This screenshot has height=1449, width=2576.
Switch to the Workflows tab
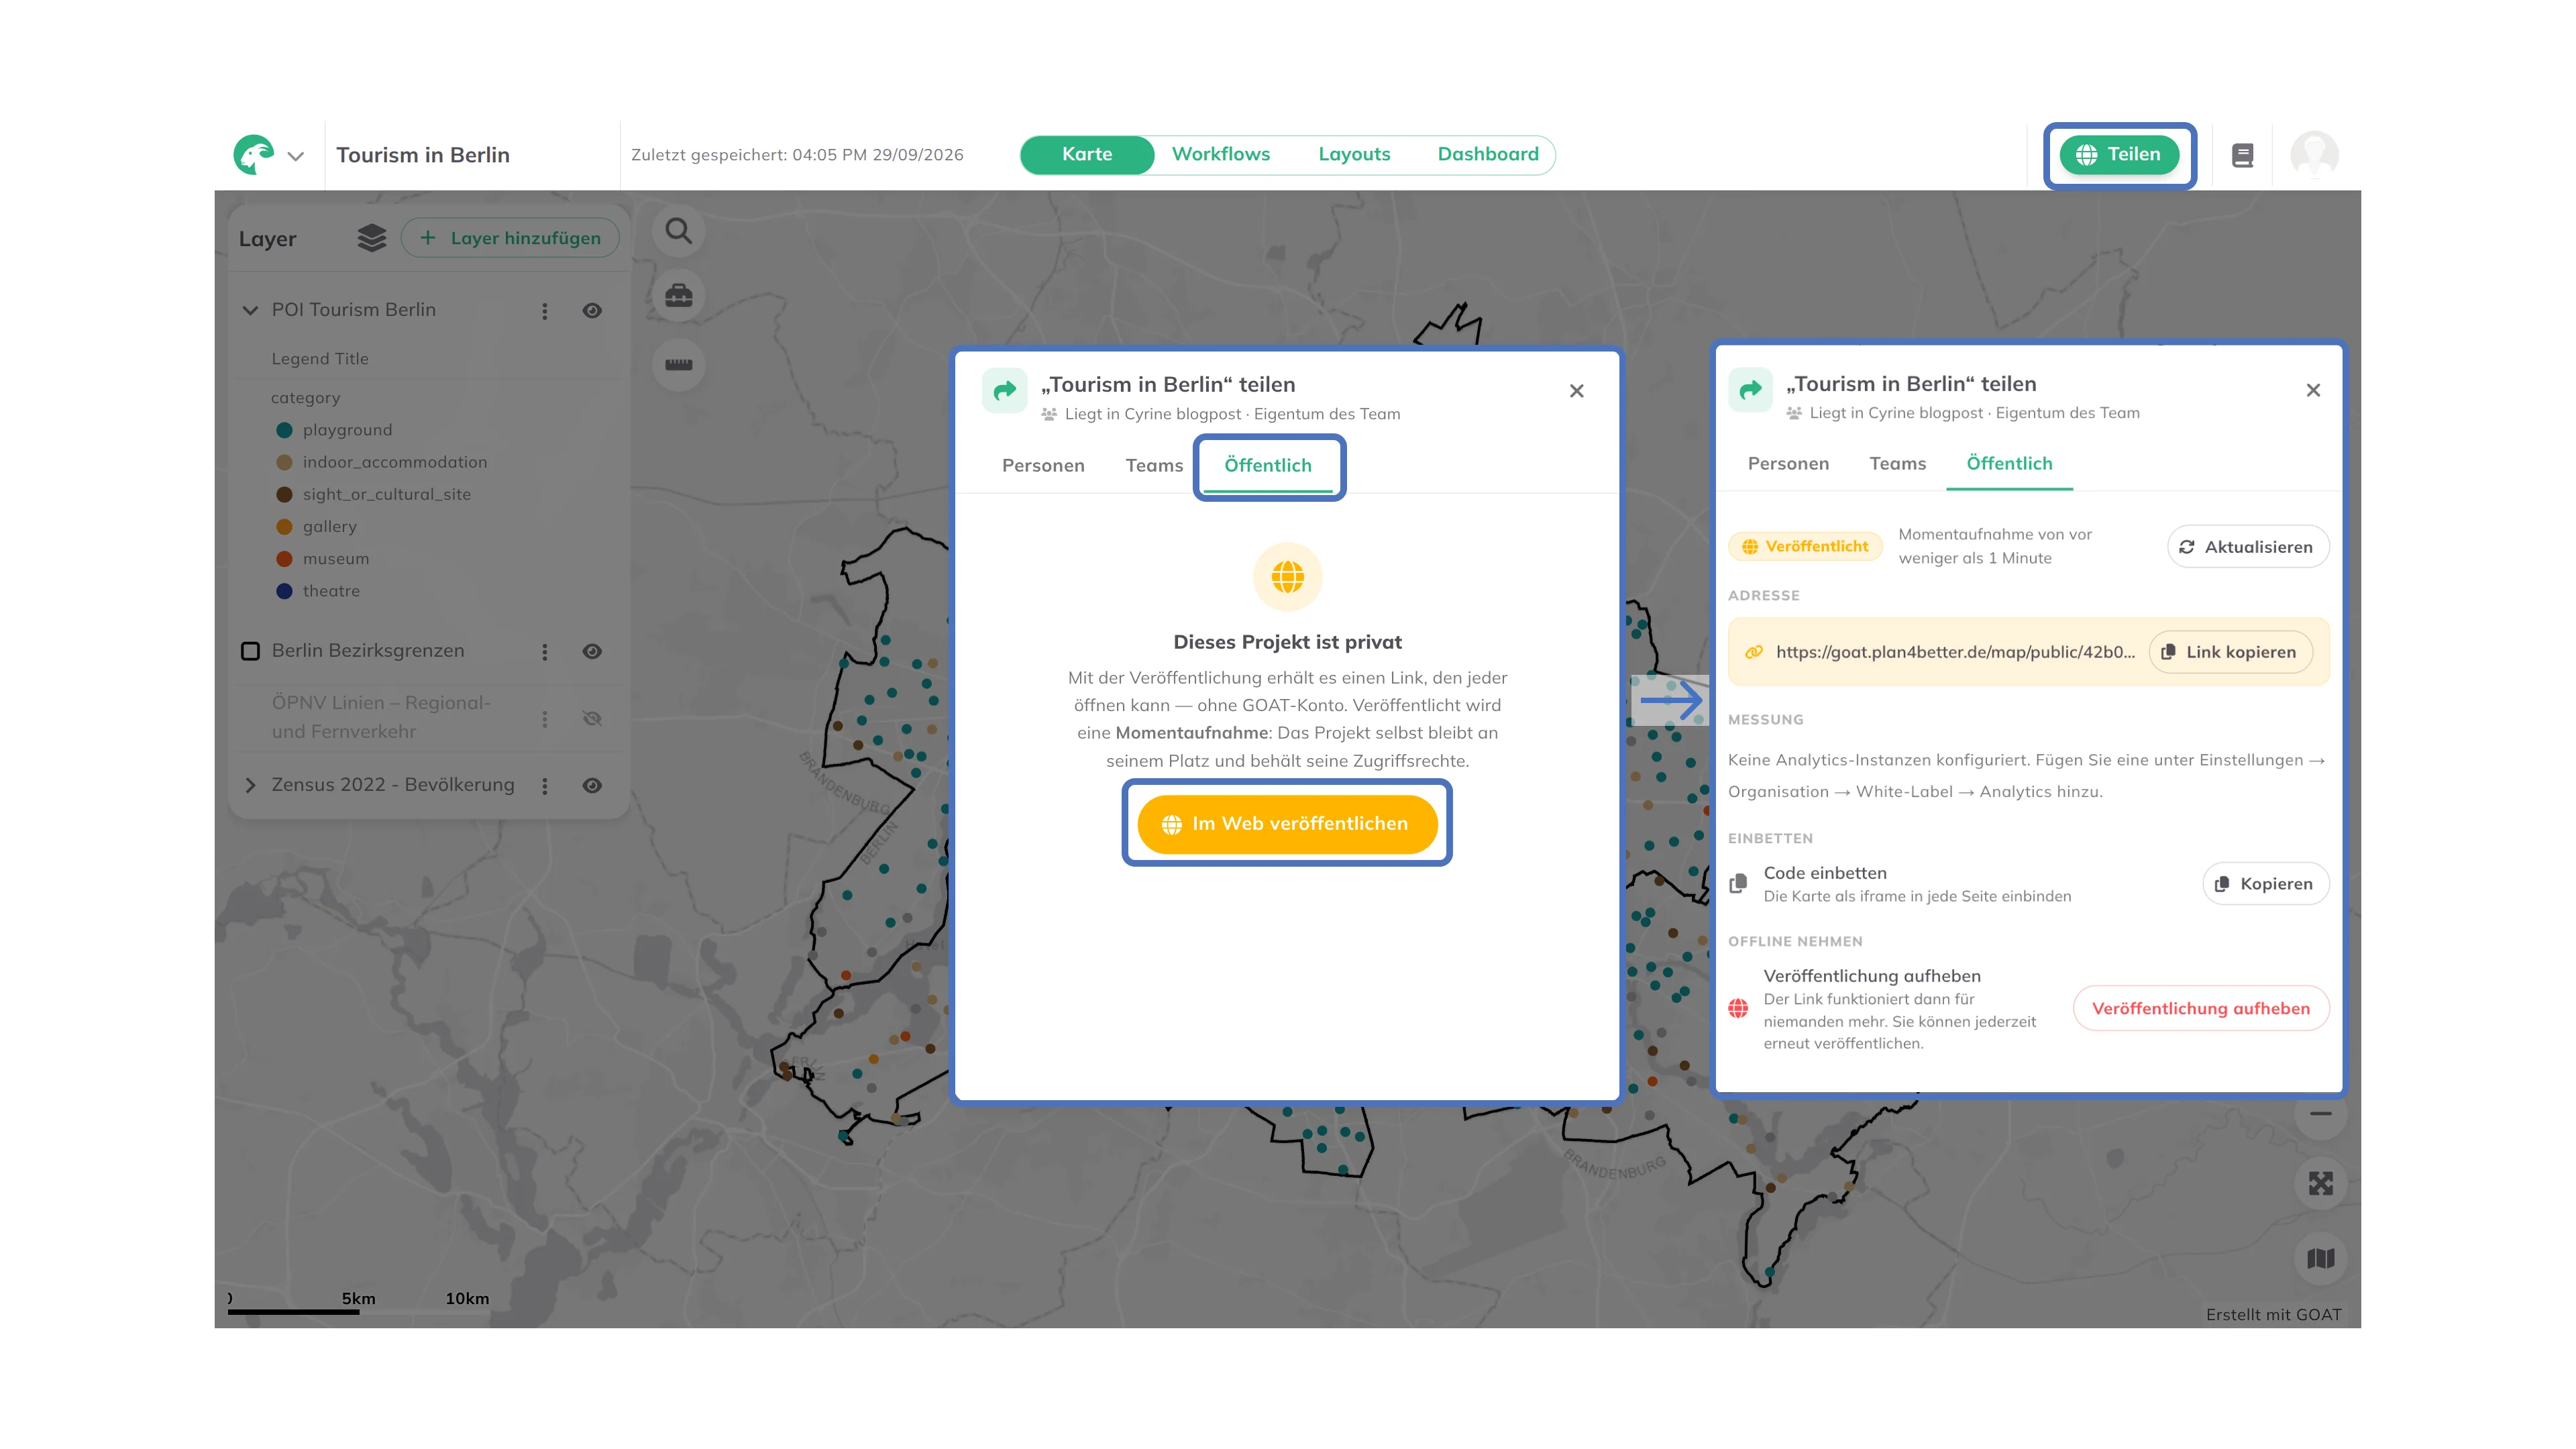[1221, 154]
